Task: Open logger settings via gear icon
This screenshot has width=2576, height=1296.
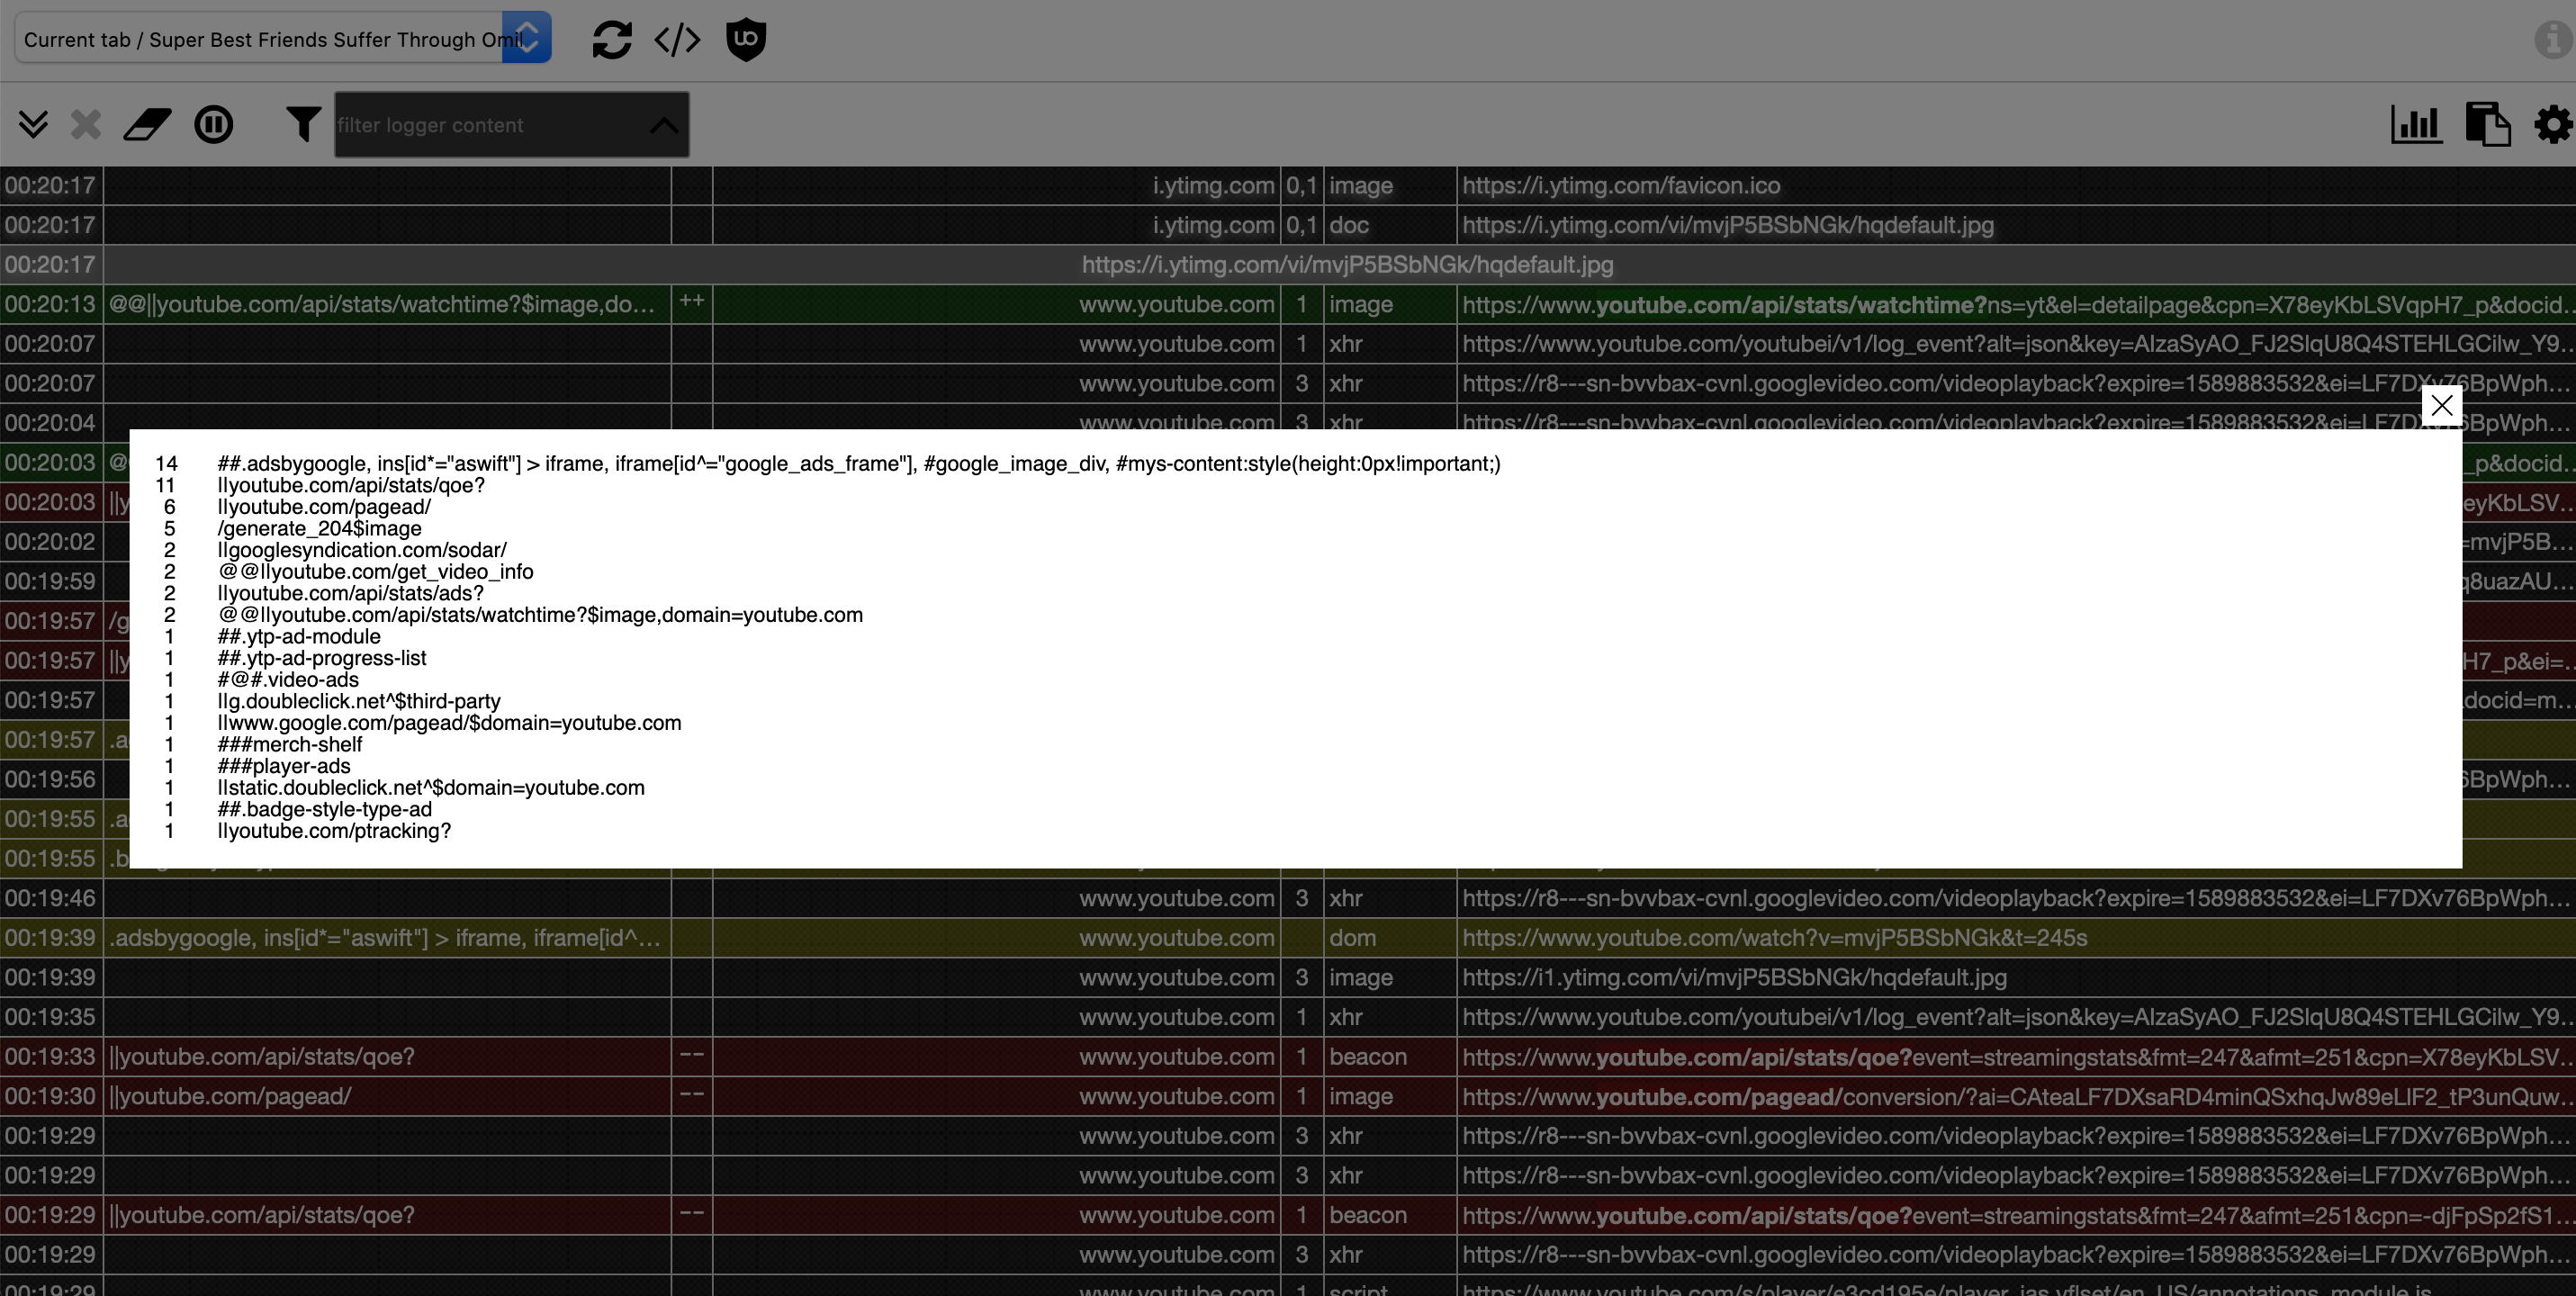Action: [2553, 124]
